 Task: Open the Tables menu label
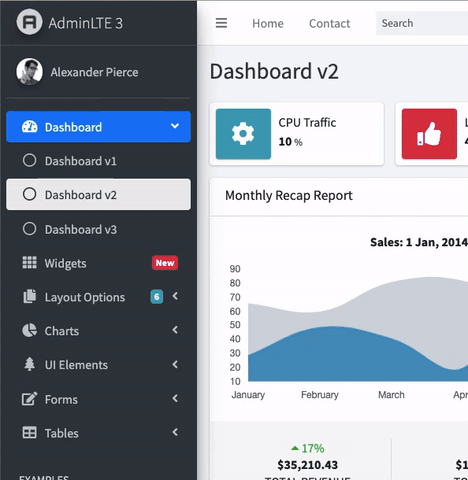click(x=62, y=433)
